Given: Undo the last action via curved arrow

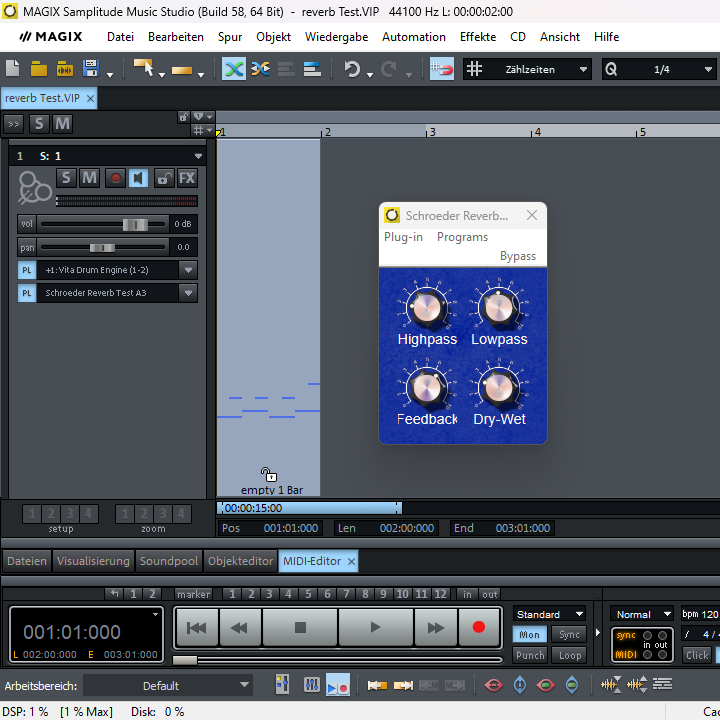Looking at the screenshot, I should tap(352, 69).
